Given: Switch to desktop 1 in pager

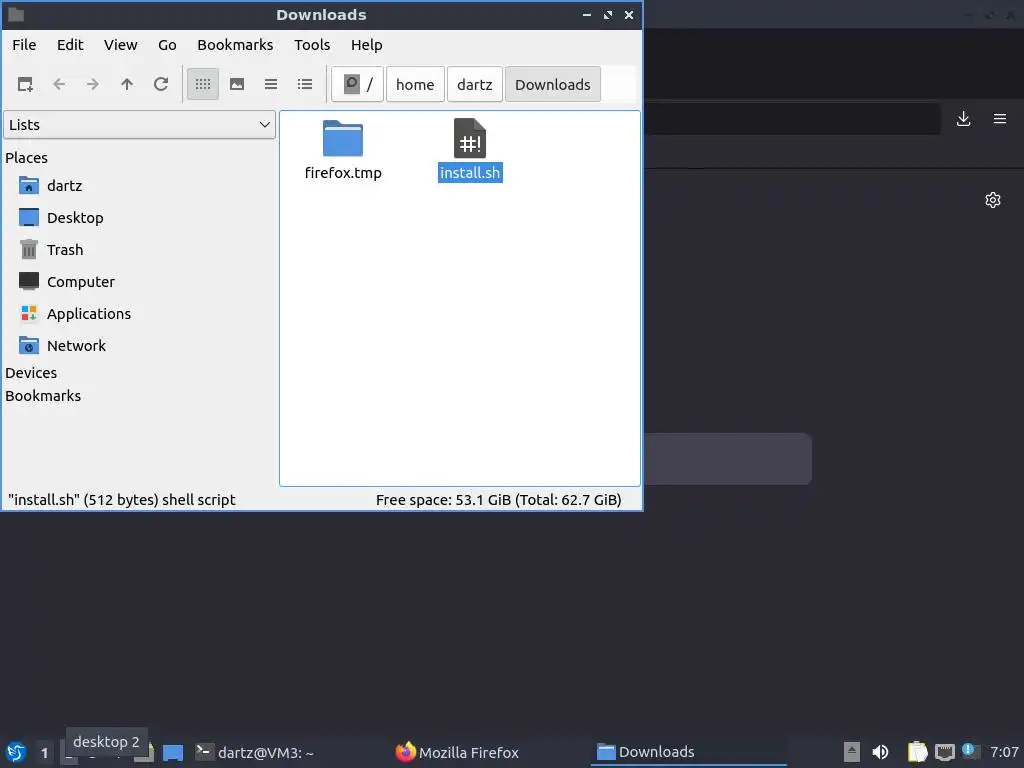Looking at the screenshot, I should tap(44, 752).
